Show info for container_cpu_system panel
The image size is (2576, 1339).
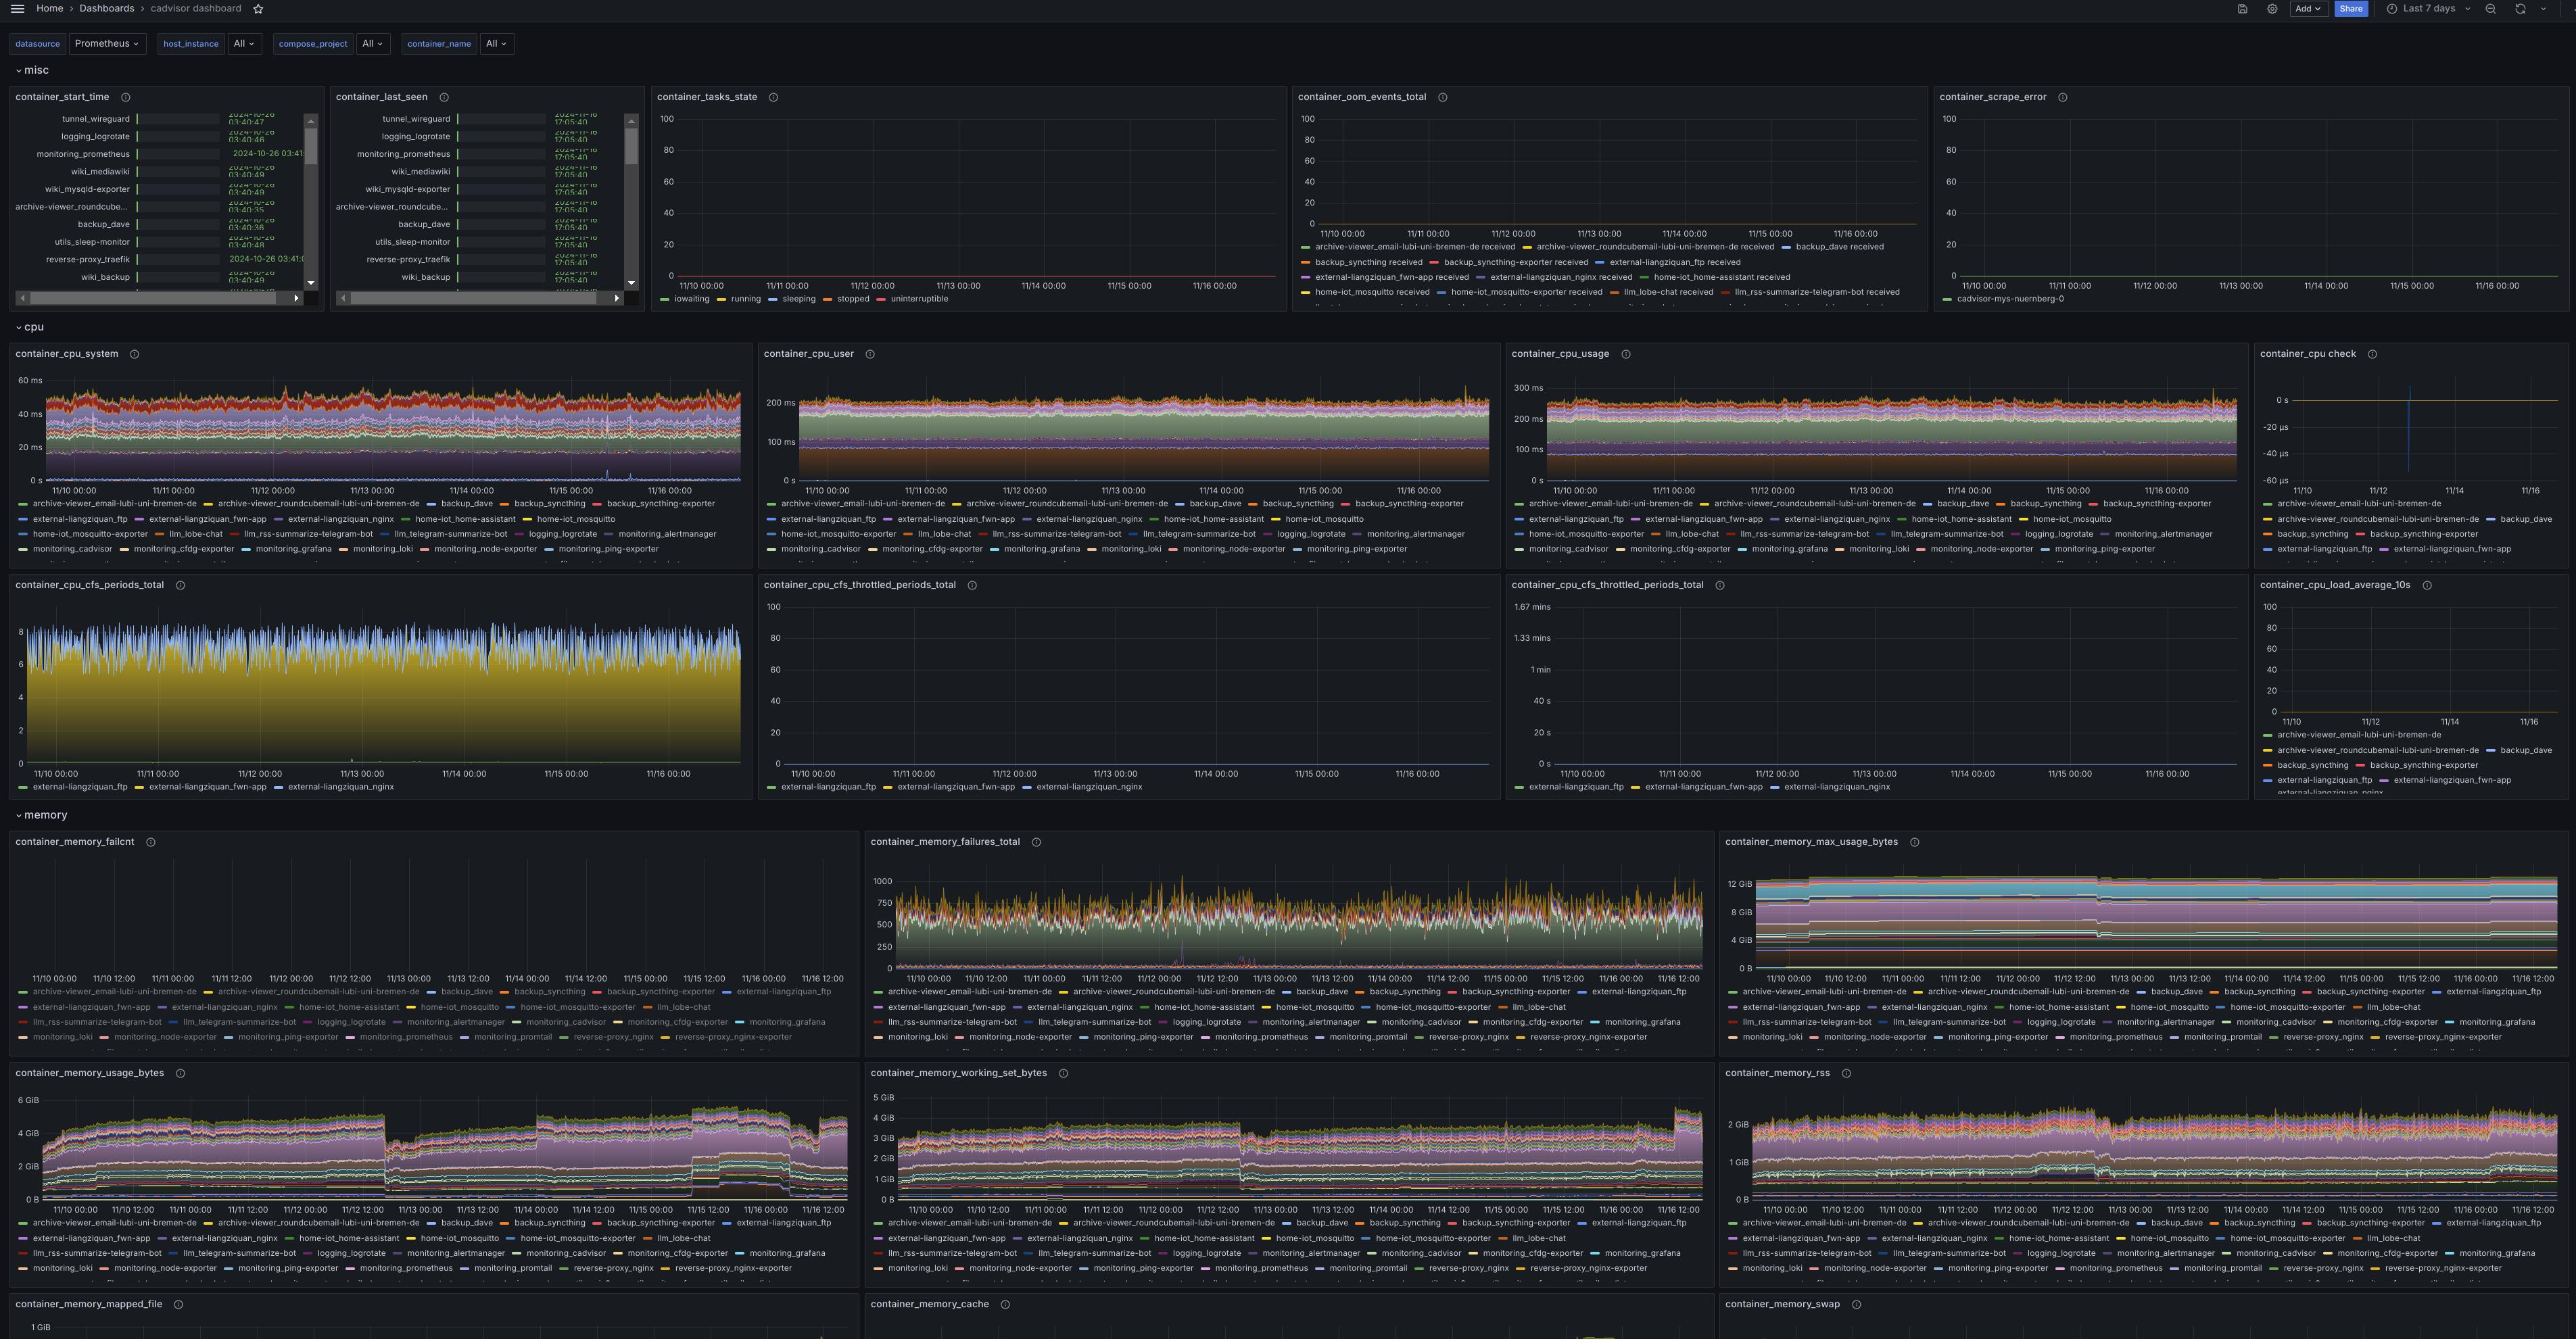[x=134, y=354]
